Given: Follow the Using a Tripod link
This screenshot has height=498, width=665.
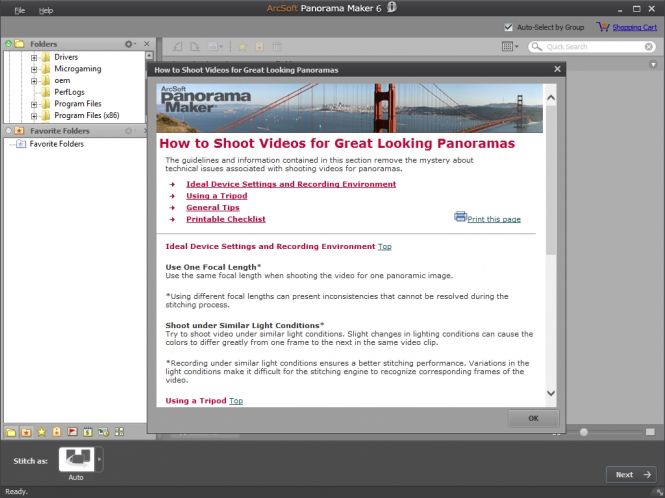Looking at the screenshot, I should pyautogui.click(x=217, y=196).
